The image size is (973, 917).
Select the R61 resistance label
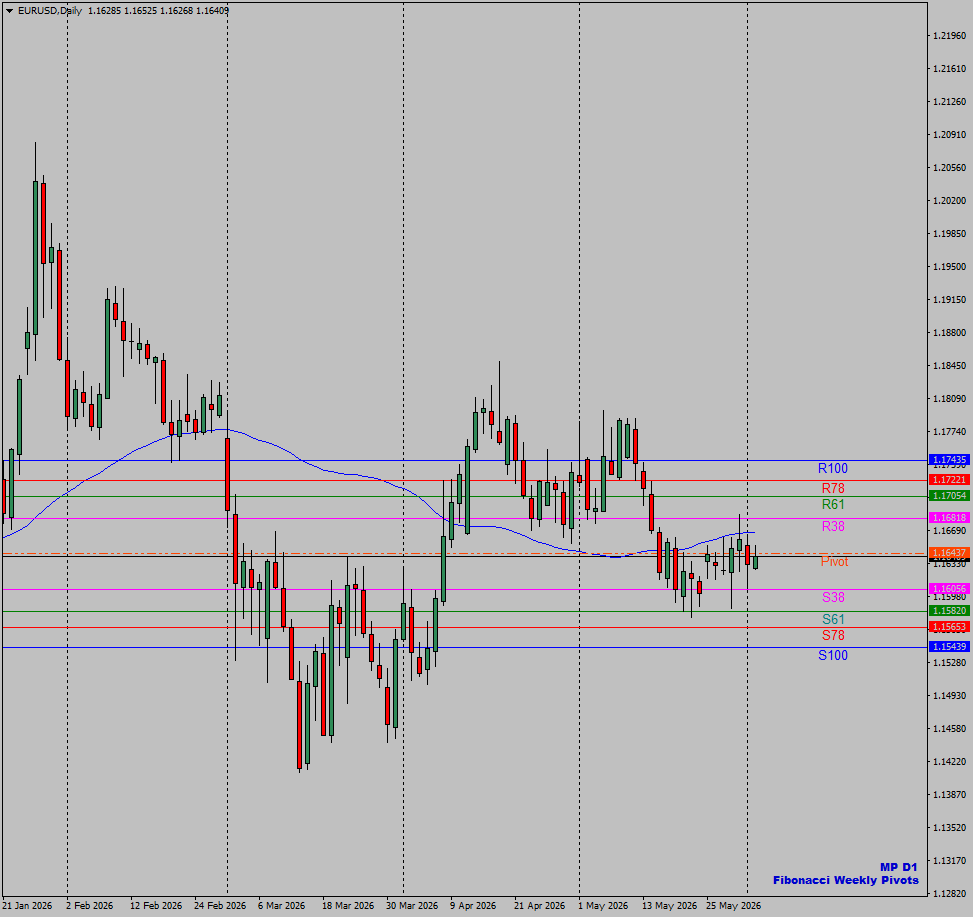(833, 504)
